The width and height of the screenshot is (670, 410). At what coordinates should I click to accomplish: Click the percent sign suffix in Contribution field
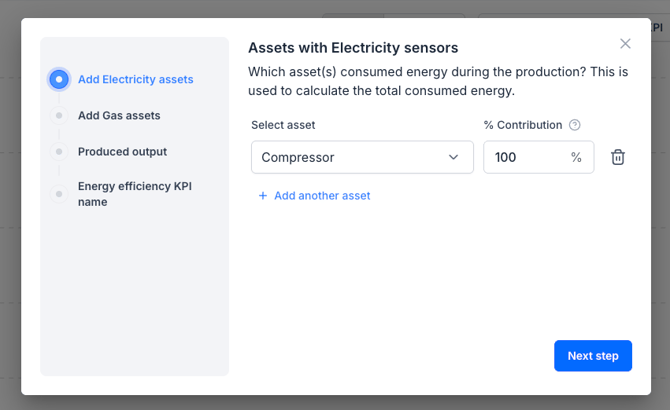[576, 157]
